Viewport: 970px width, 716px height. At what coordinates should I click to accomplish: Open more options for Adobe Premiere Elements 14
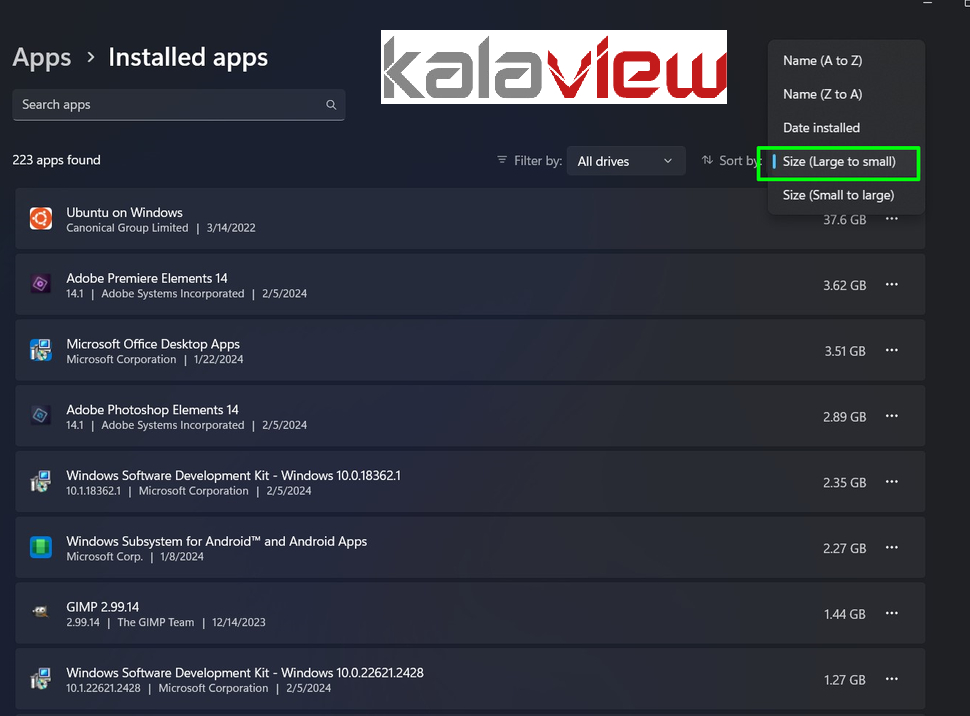pos(891,285)
